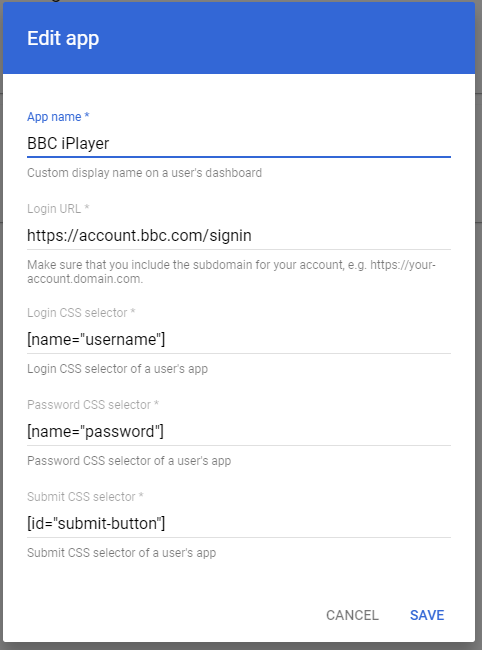Click the "Login URL *" label
The width and height of the screenshot is (482, 650).
pyautogui.click(x=58, y=209)
